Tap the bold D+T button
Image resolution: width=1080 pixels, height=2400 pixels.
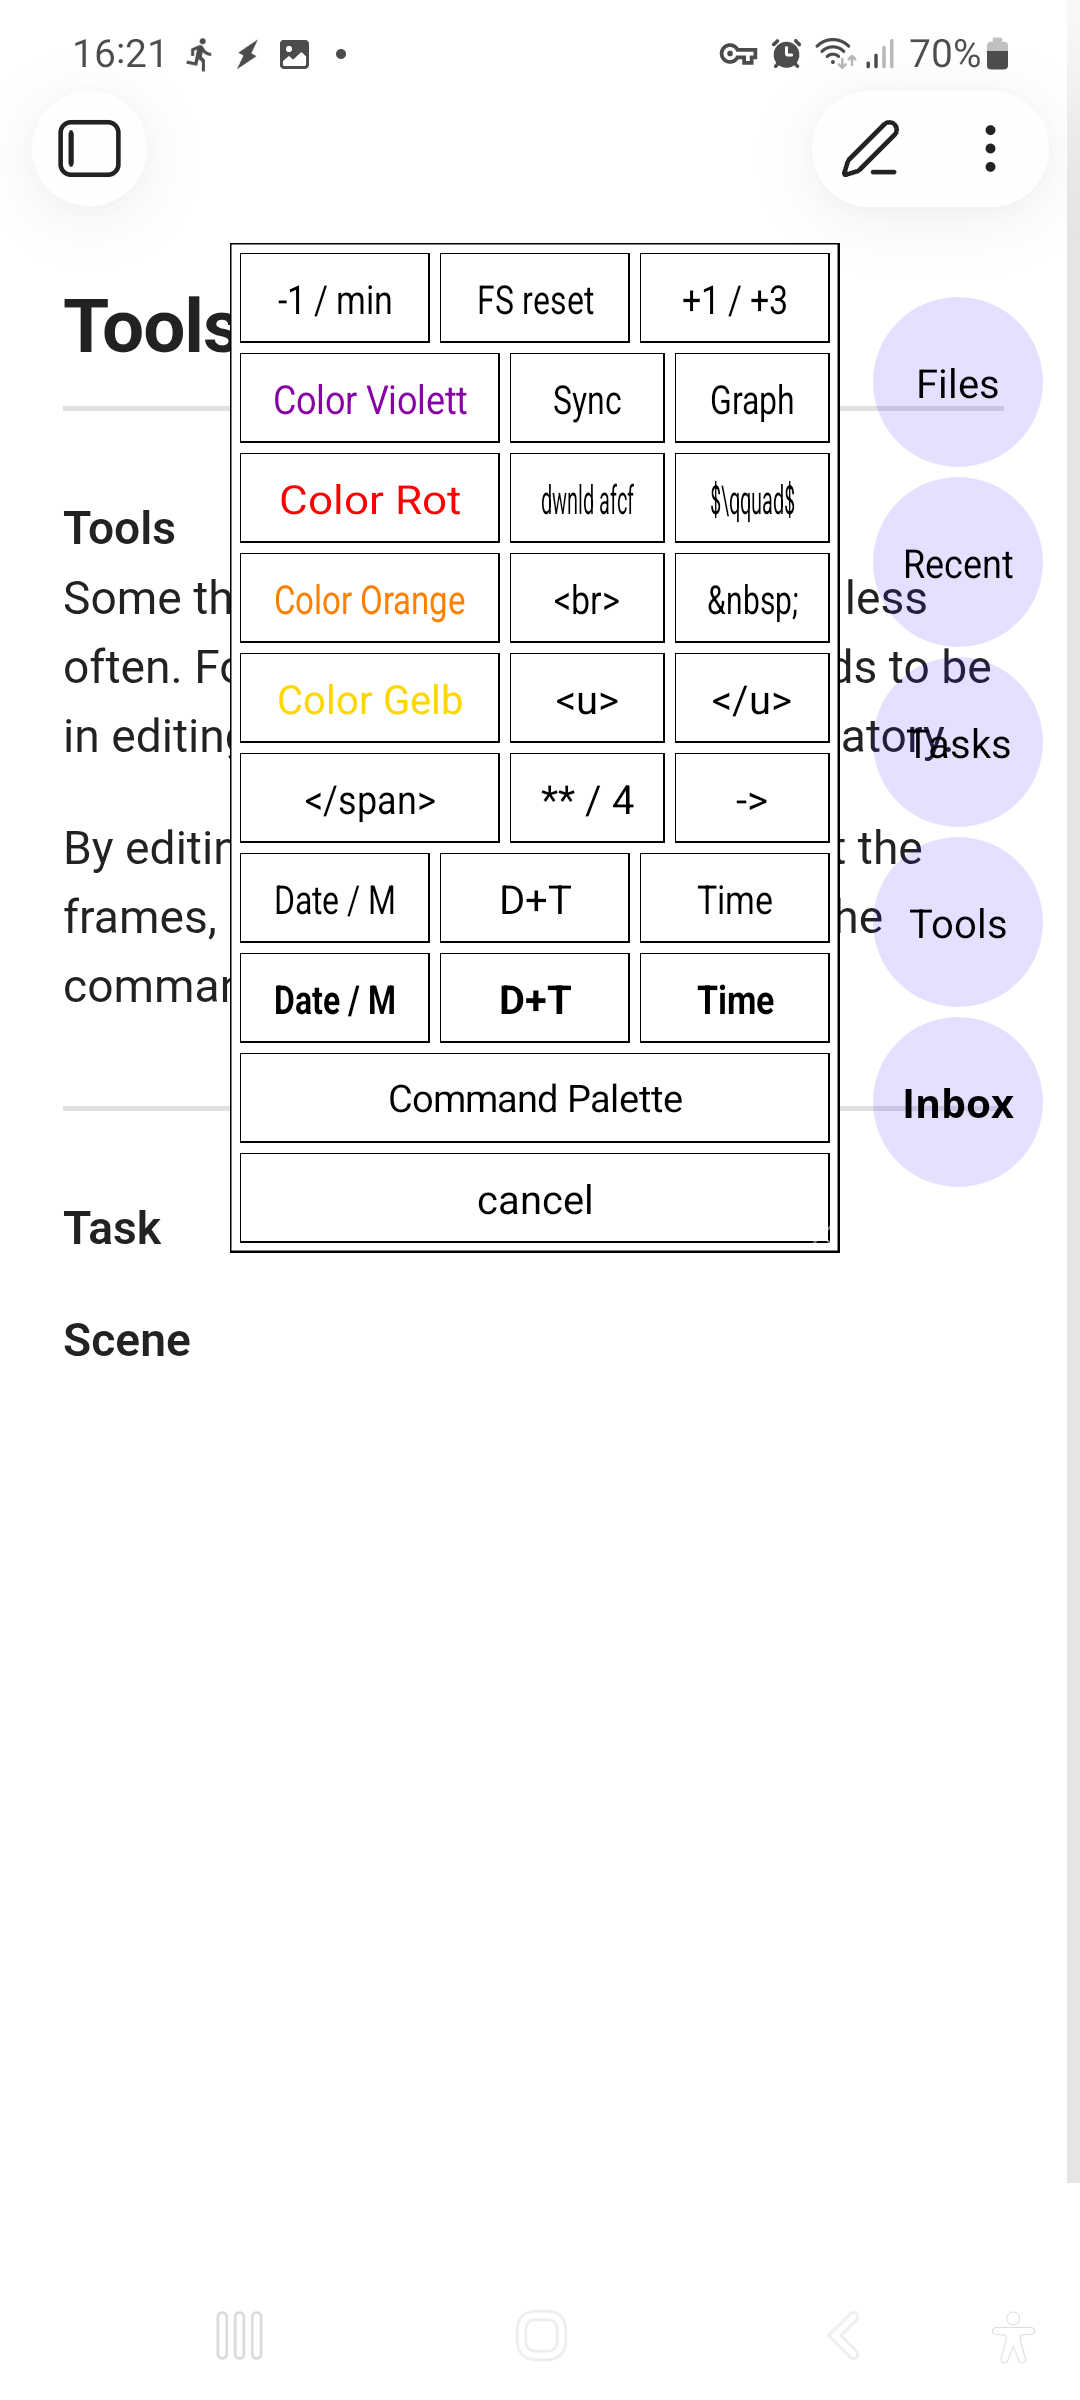(x=535, y=999)
